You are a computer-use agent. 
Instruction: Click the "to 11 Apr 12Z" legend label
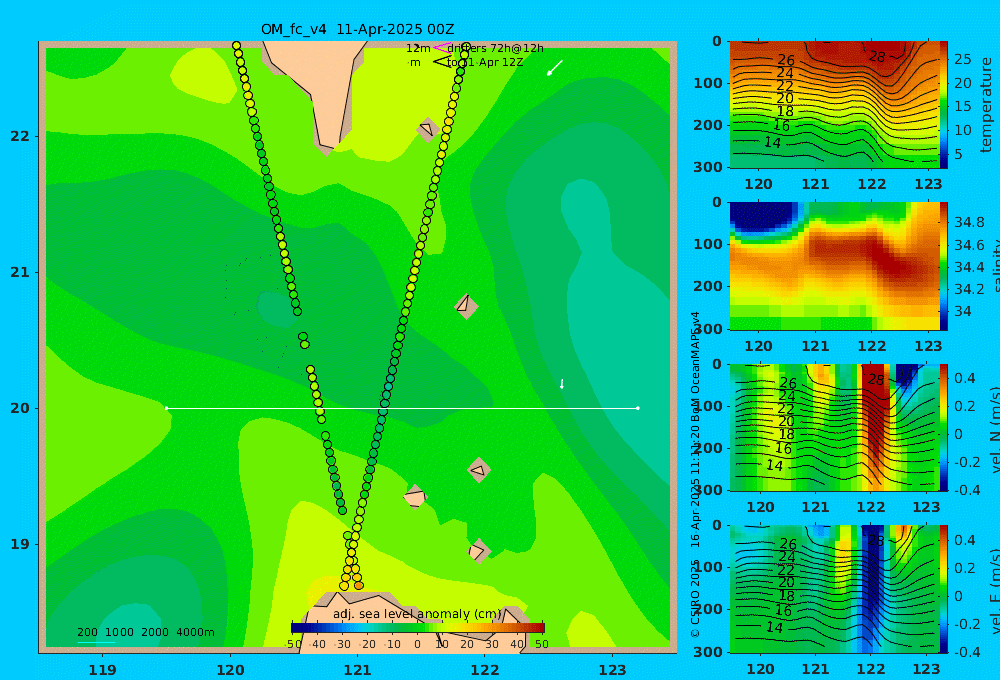click(x=485, y=63)
